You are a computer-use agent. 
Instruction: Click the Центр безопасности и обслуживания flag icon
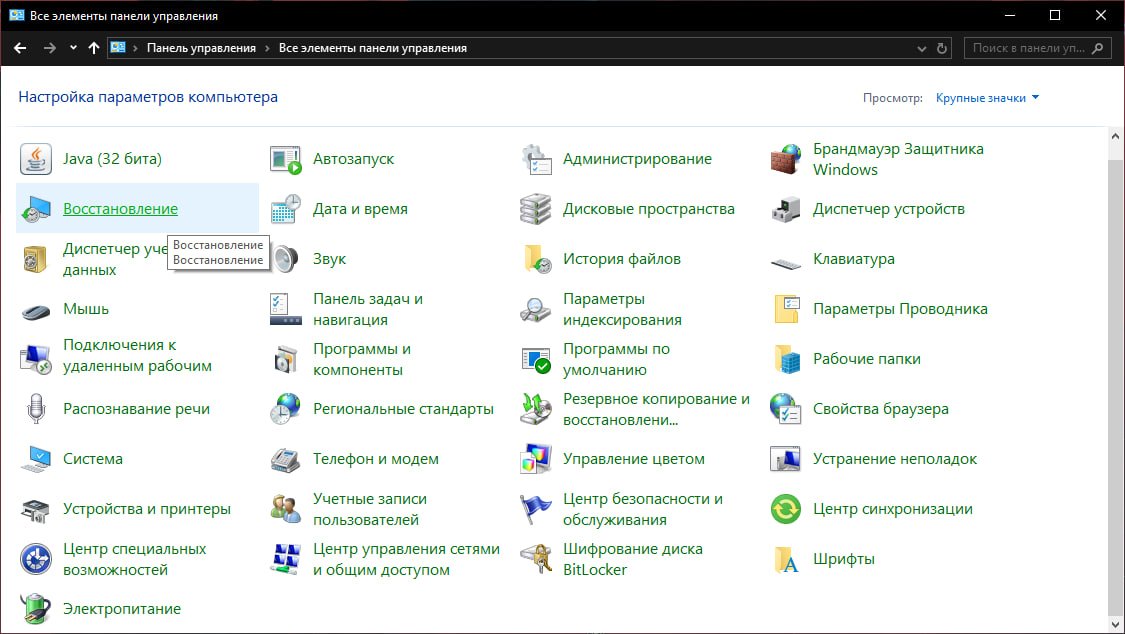[536, 509]
